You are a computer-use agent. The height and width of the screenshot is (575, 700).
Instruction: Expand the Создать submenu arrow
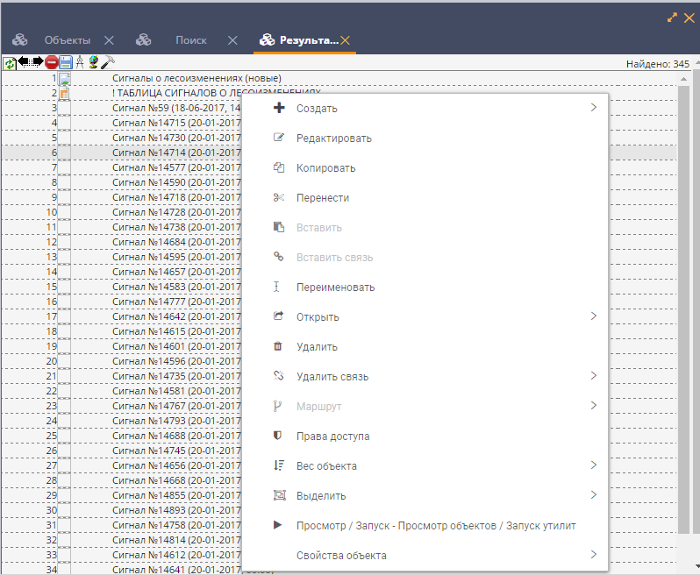[x=593, y=108]
